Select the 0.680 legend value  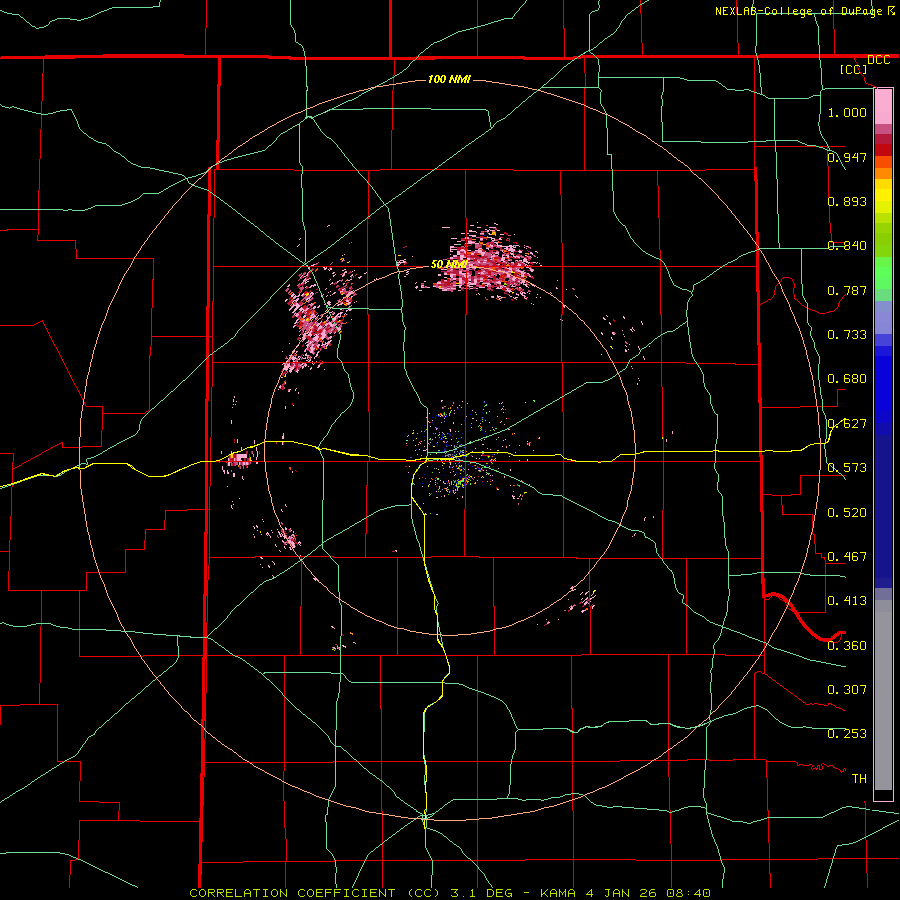click(x=847, y=379)
